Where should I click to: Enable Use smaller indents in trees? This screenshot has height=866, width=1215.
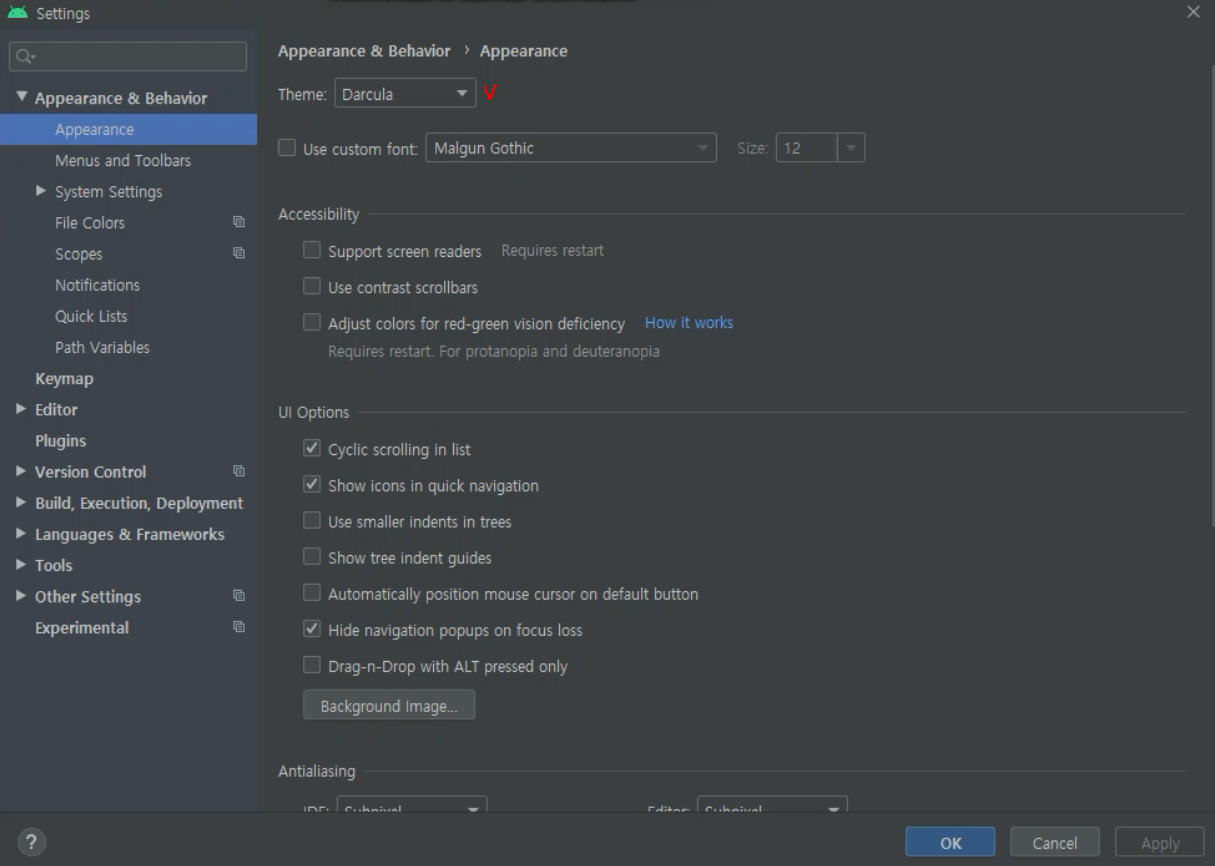312,520
